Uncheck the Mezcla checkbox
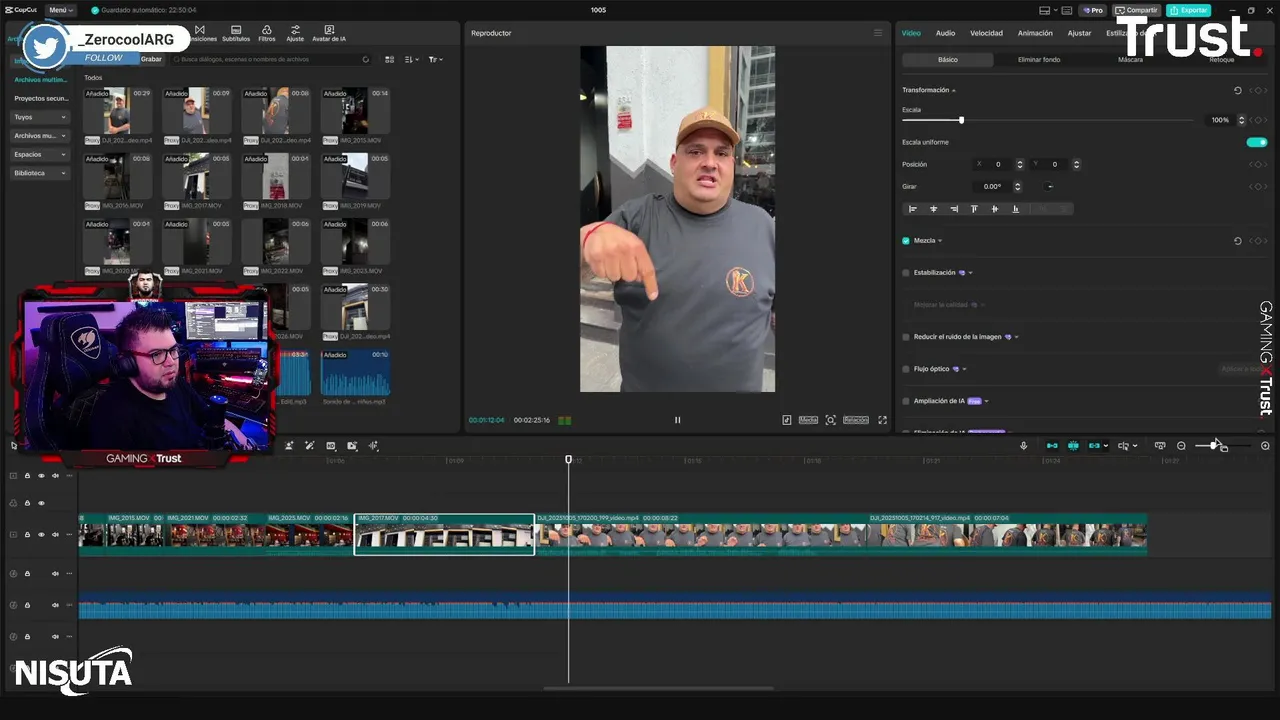 point(906,241)
